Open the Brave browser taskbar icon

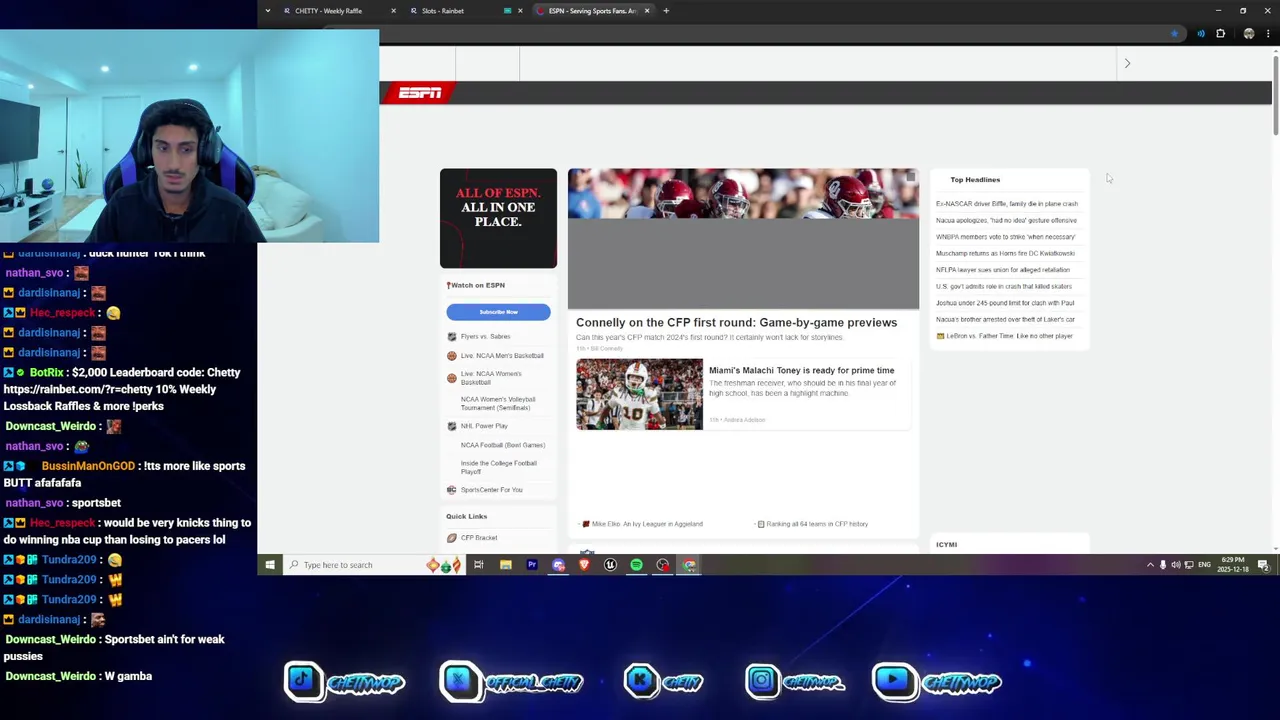tap(584, 565)
